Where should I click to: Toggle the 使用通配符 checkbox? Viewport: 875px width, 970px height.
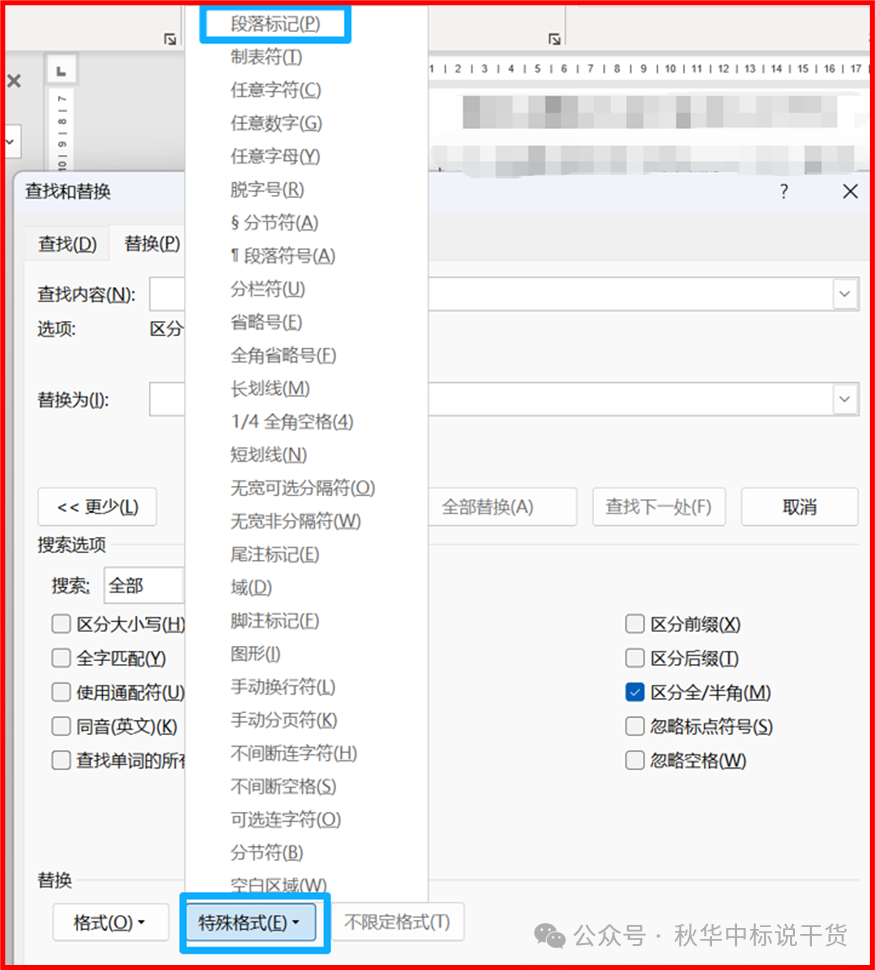(61, 693)
